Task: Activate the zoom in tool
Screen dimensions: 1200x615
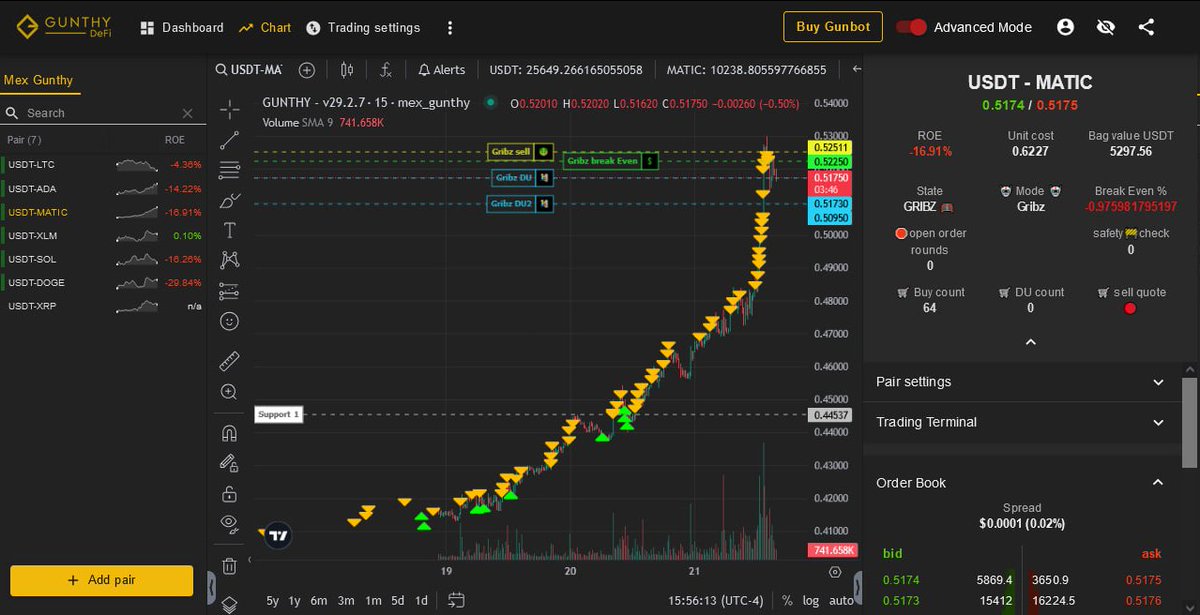Action: (x=229, y=392)
